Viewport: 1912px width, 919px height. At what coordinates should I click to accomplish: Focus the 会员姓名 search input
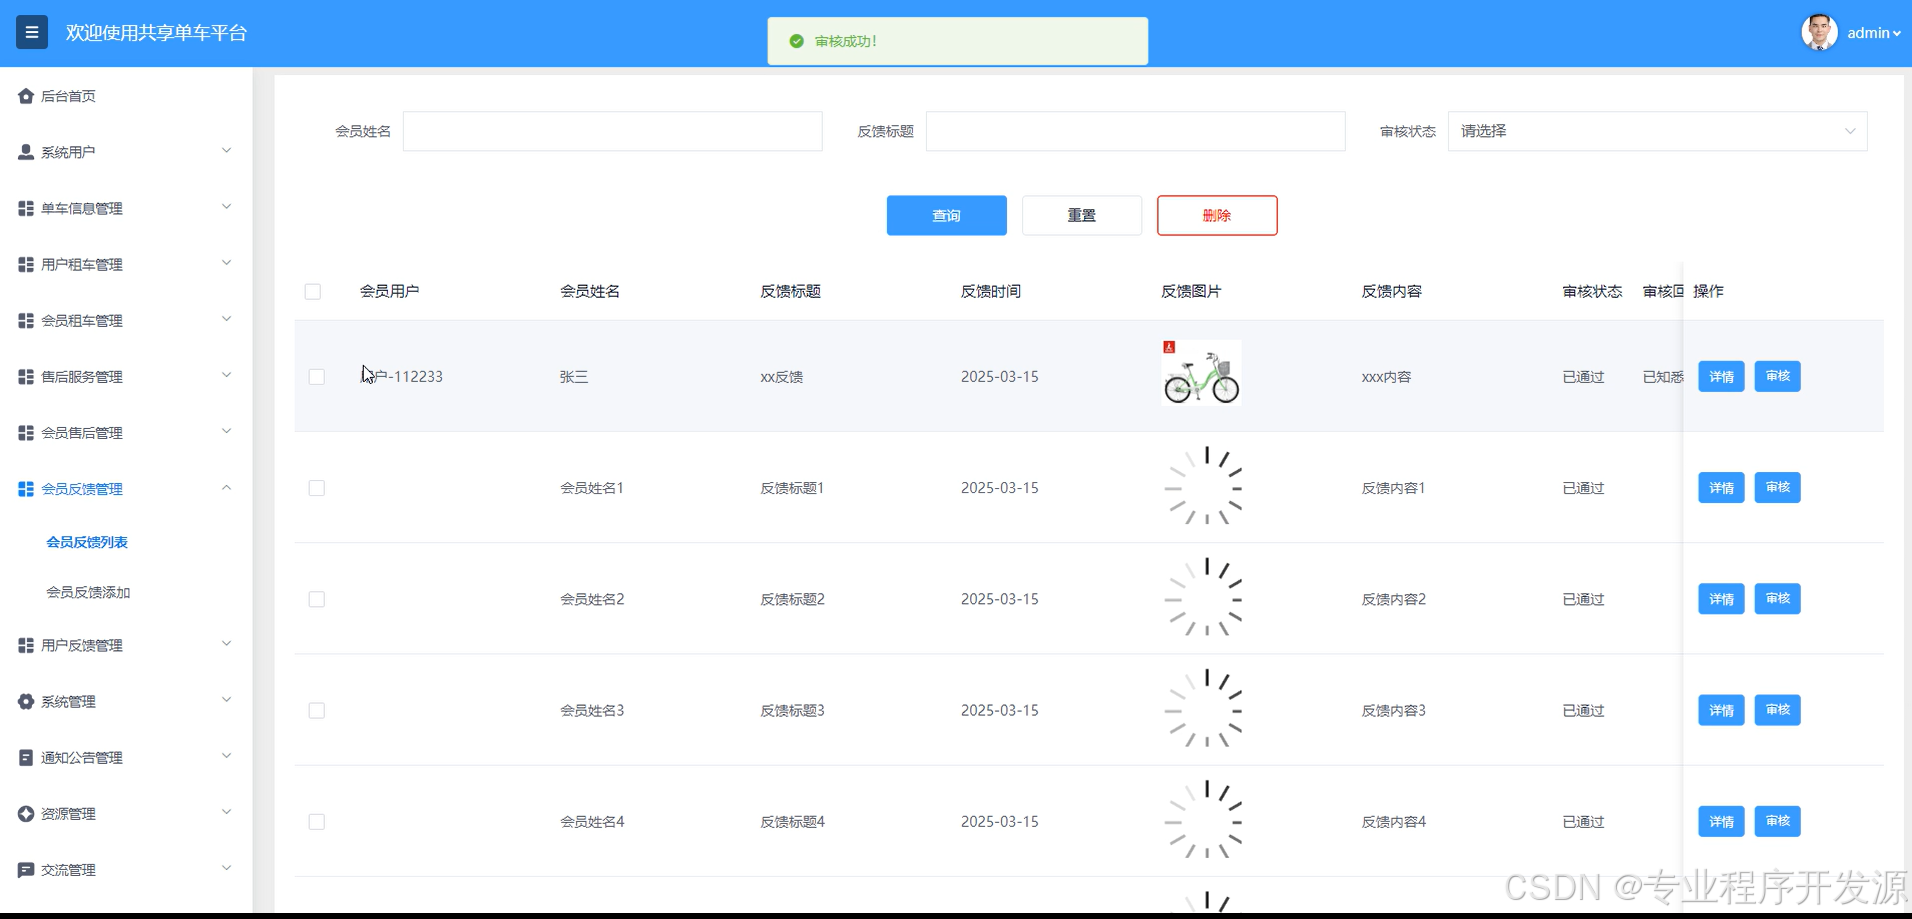click(612, 131)
